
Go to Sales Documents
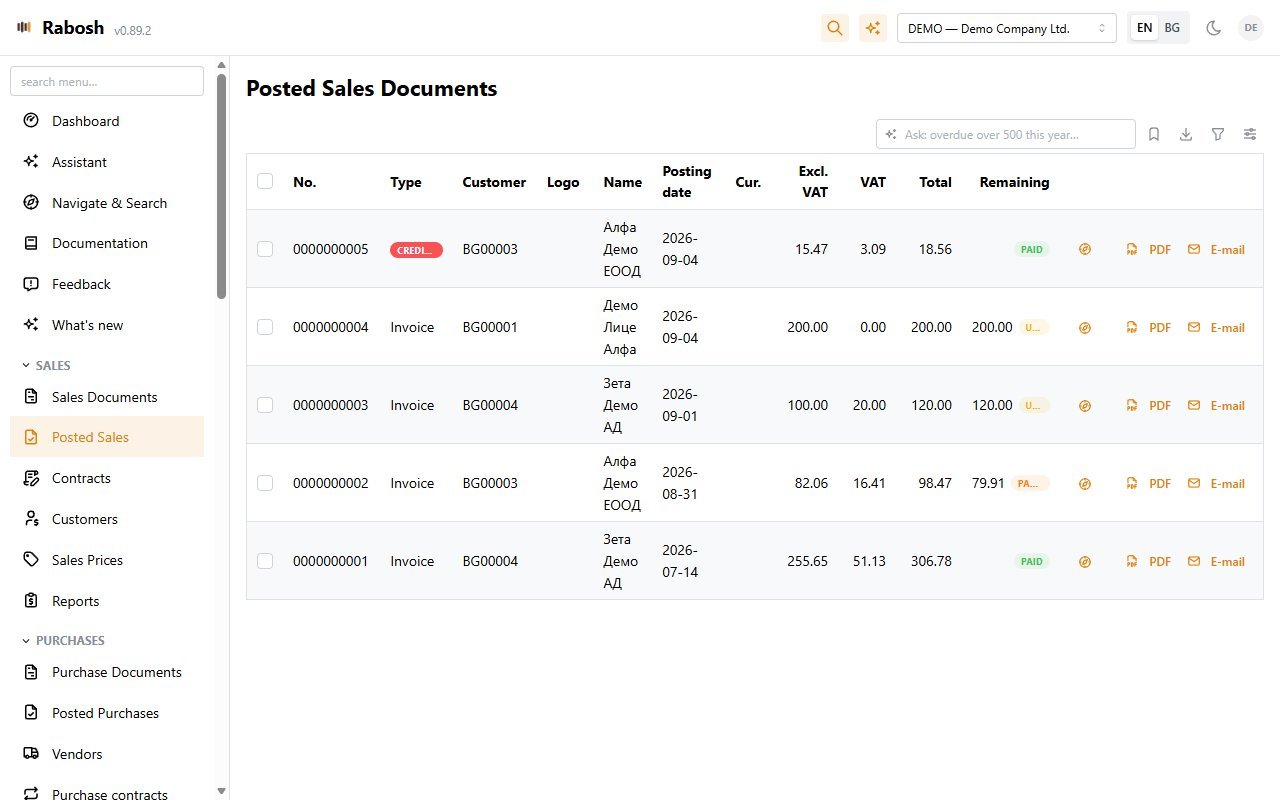(107, 397)
